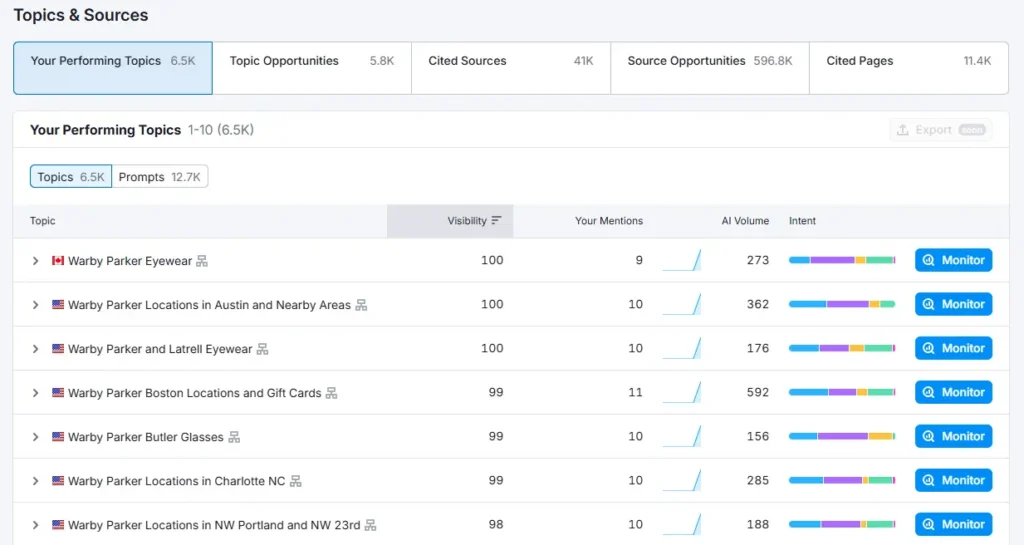This screenshot has height=545, width=1024.
Task: Click mentions trend sparkline for Butler Glasses
Action: [x=682, y=436]
